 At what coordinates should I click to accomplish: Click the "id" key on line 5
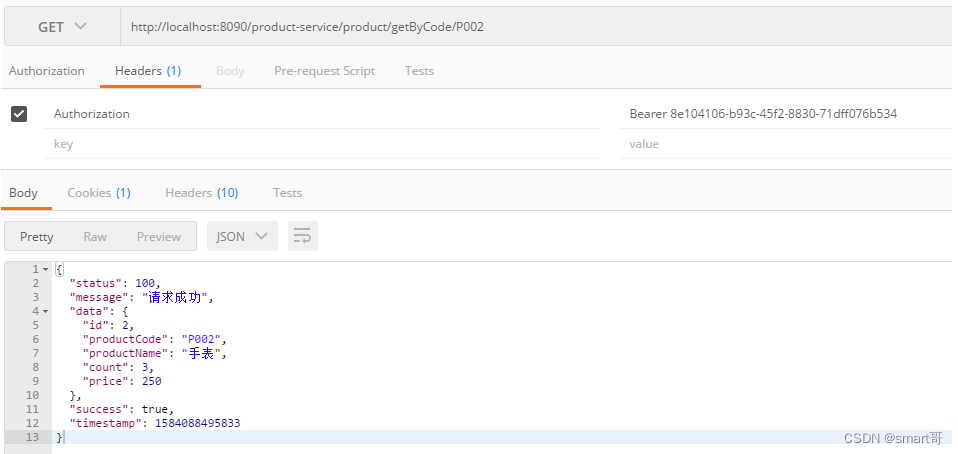[x=94, y=325]
